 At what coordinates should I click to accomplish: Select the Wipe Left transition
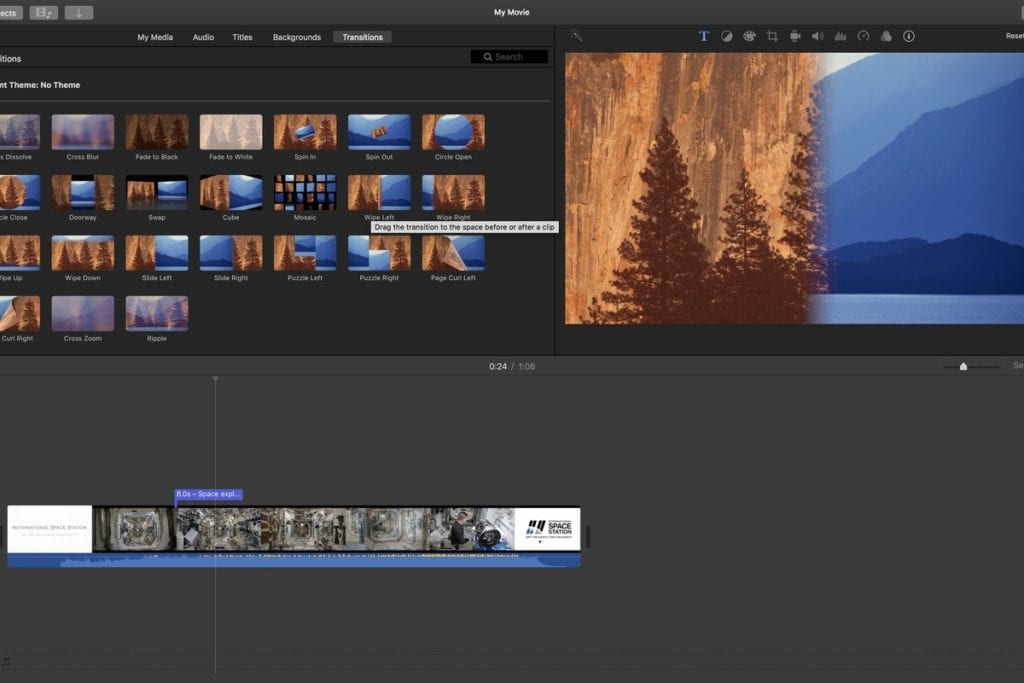click(x=379, y=193)
